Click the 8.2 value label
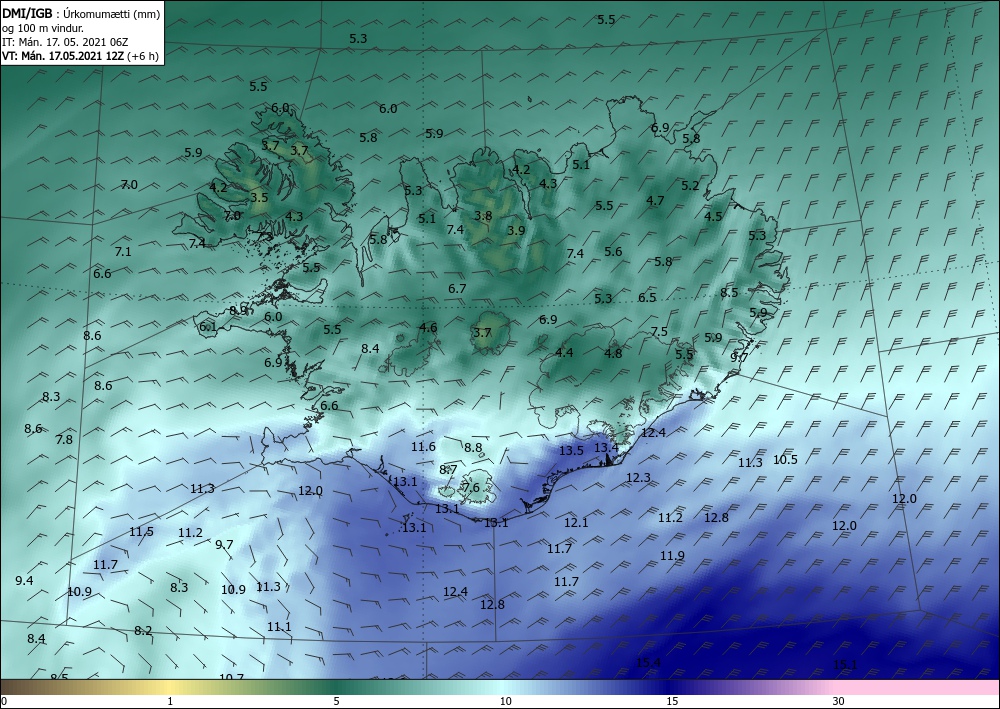The height and width of the screenshot is (709, 1000). 143,631
